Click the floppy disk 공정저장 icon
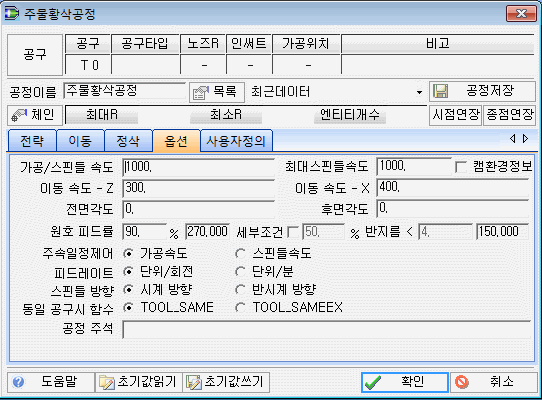Viewport: 542px width, 400px height. [440, 91]
